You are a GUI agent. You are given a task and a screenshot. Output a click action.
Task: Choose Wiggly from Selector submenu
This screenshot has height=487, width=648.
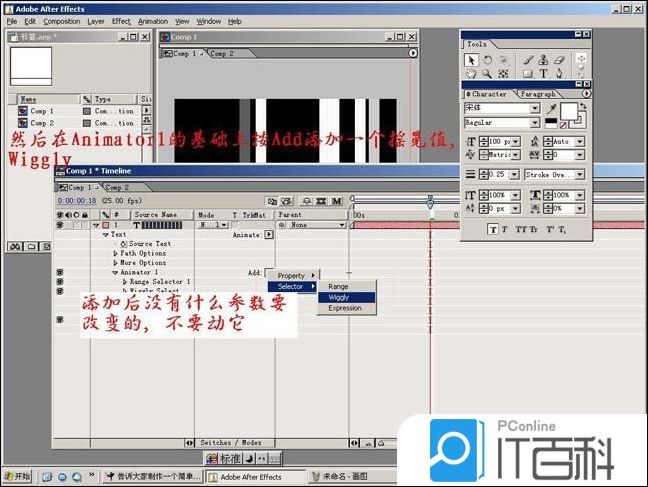347,297
